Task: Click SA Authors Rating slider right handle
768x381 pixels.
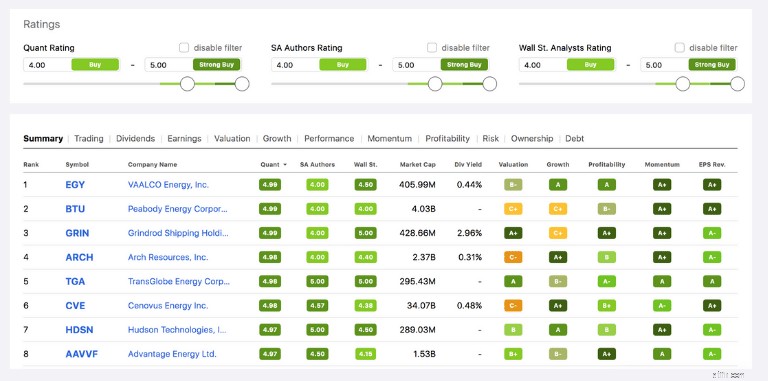Action: pos(490,84)
